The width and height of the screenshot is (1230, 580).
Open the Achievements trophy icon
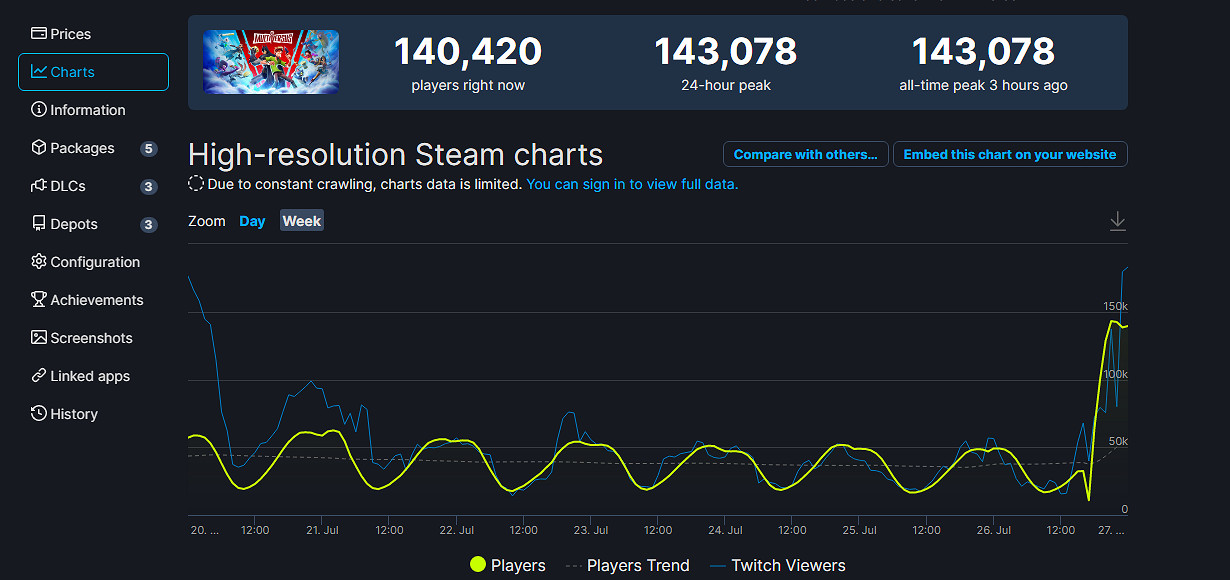click(39, 300)
